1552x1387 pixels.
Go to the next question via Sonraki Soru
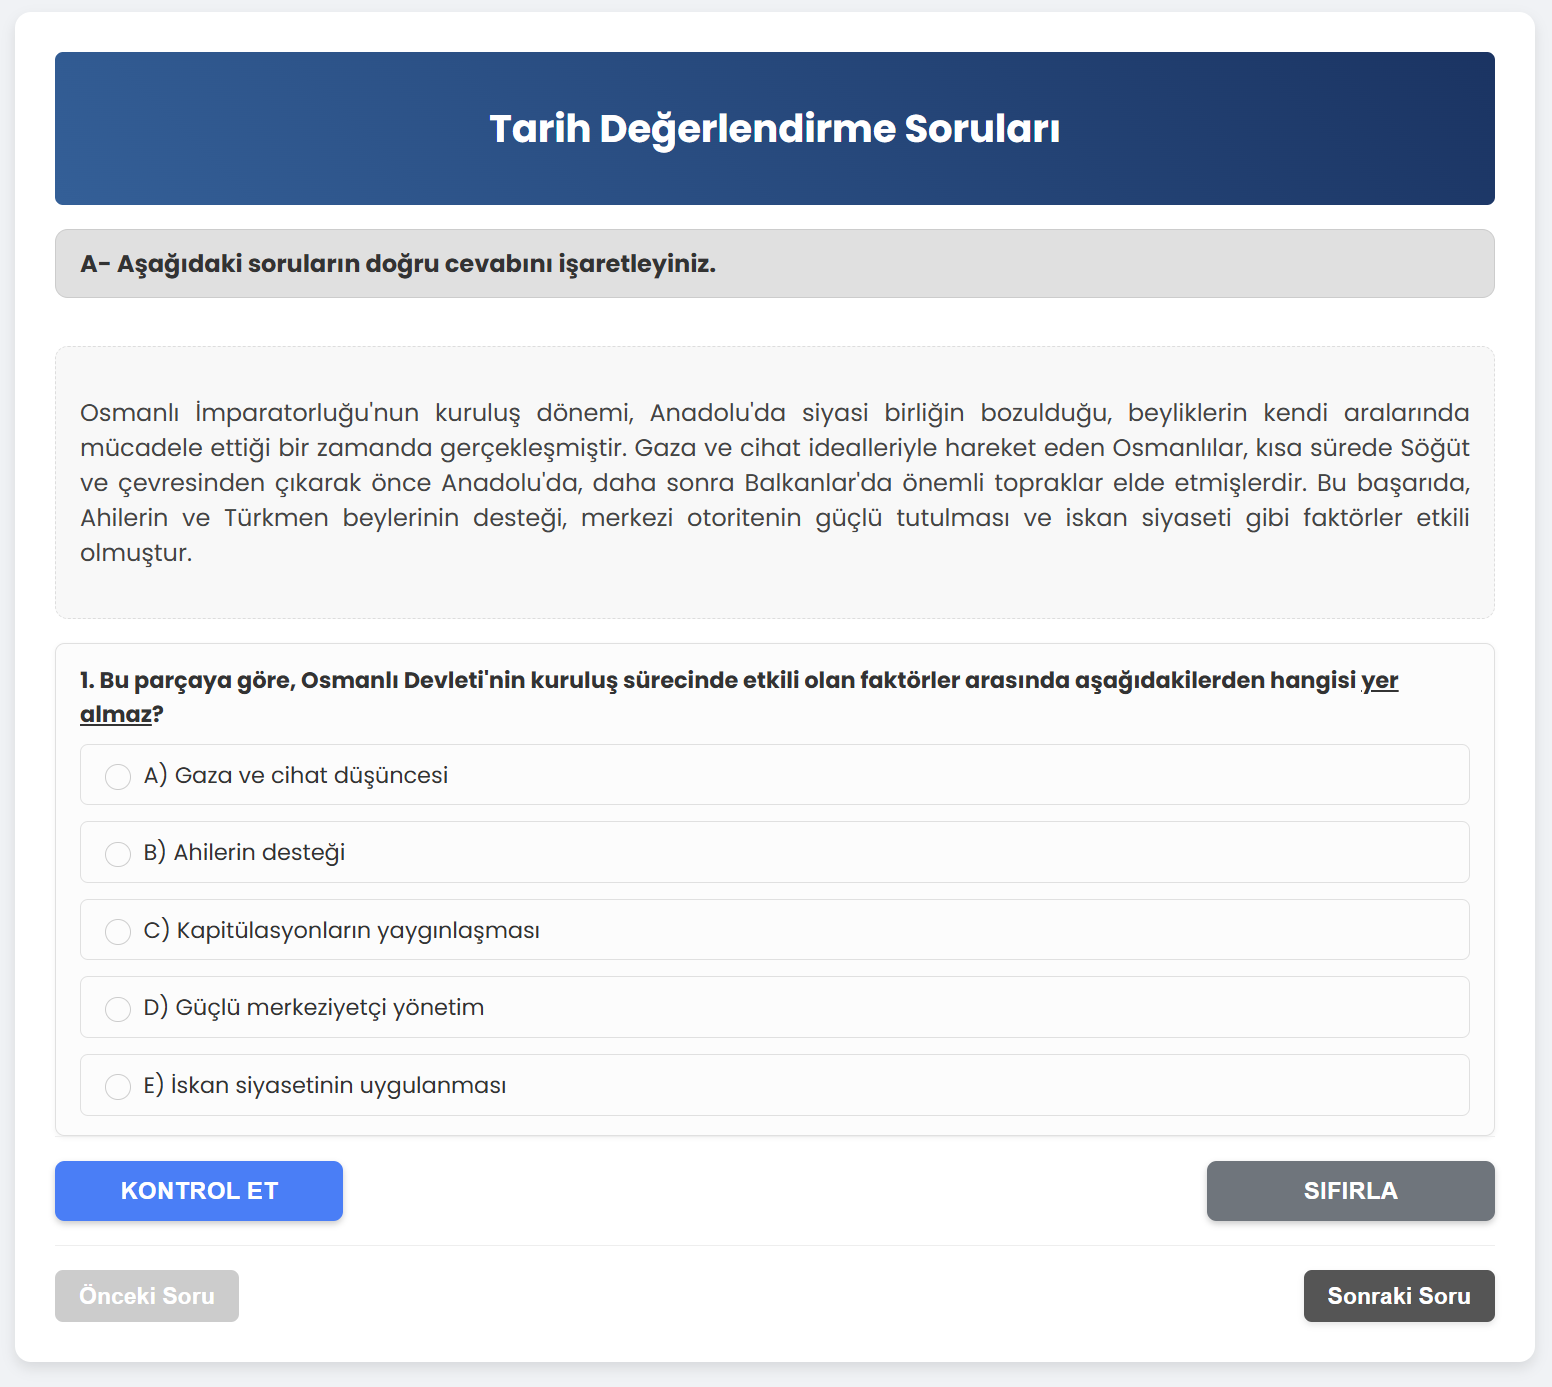click(x=1398, y=1296)
